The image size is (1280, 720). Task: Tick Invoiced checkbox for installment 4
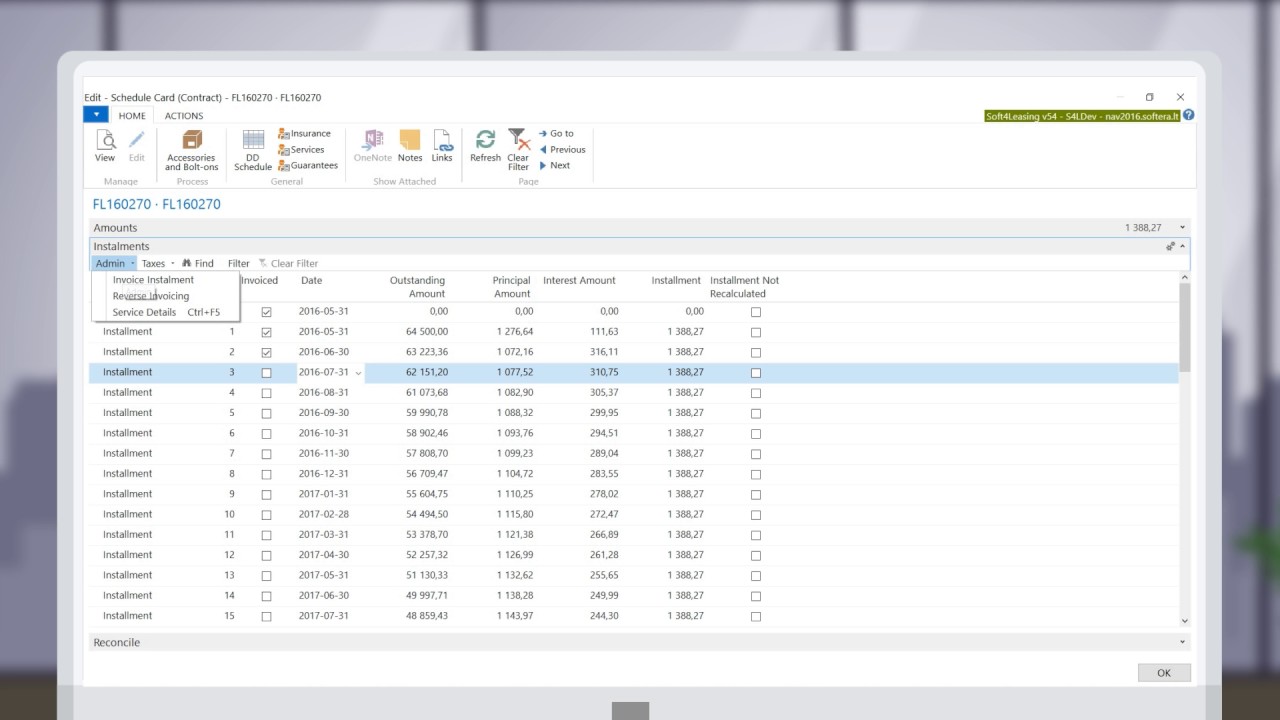pos(266,393)
